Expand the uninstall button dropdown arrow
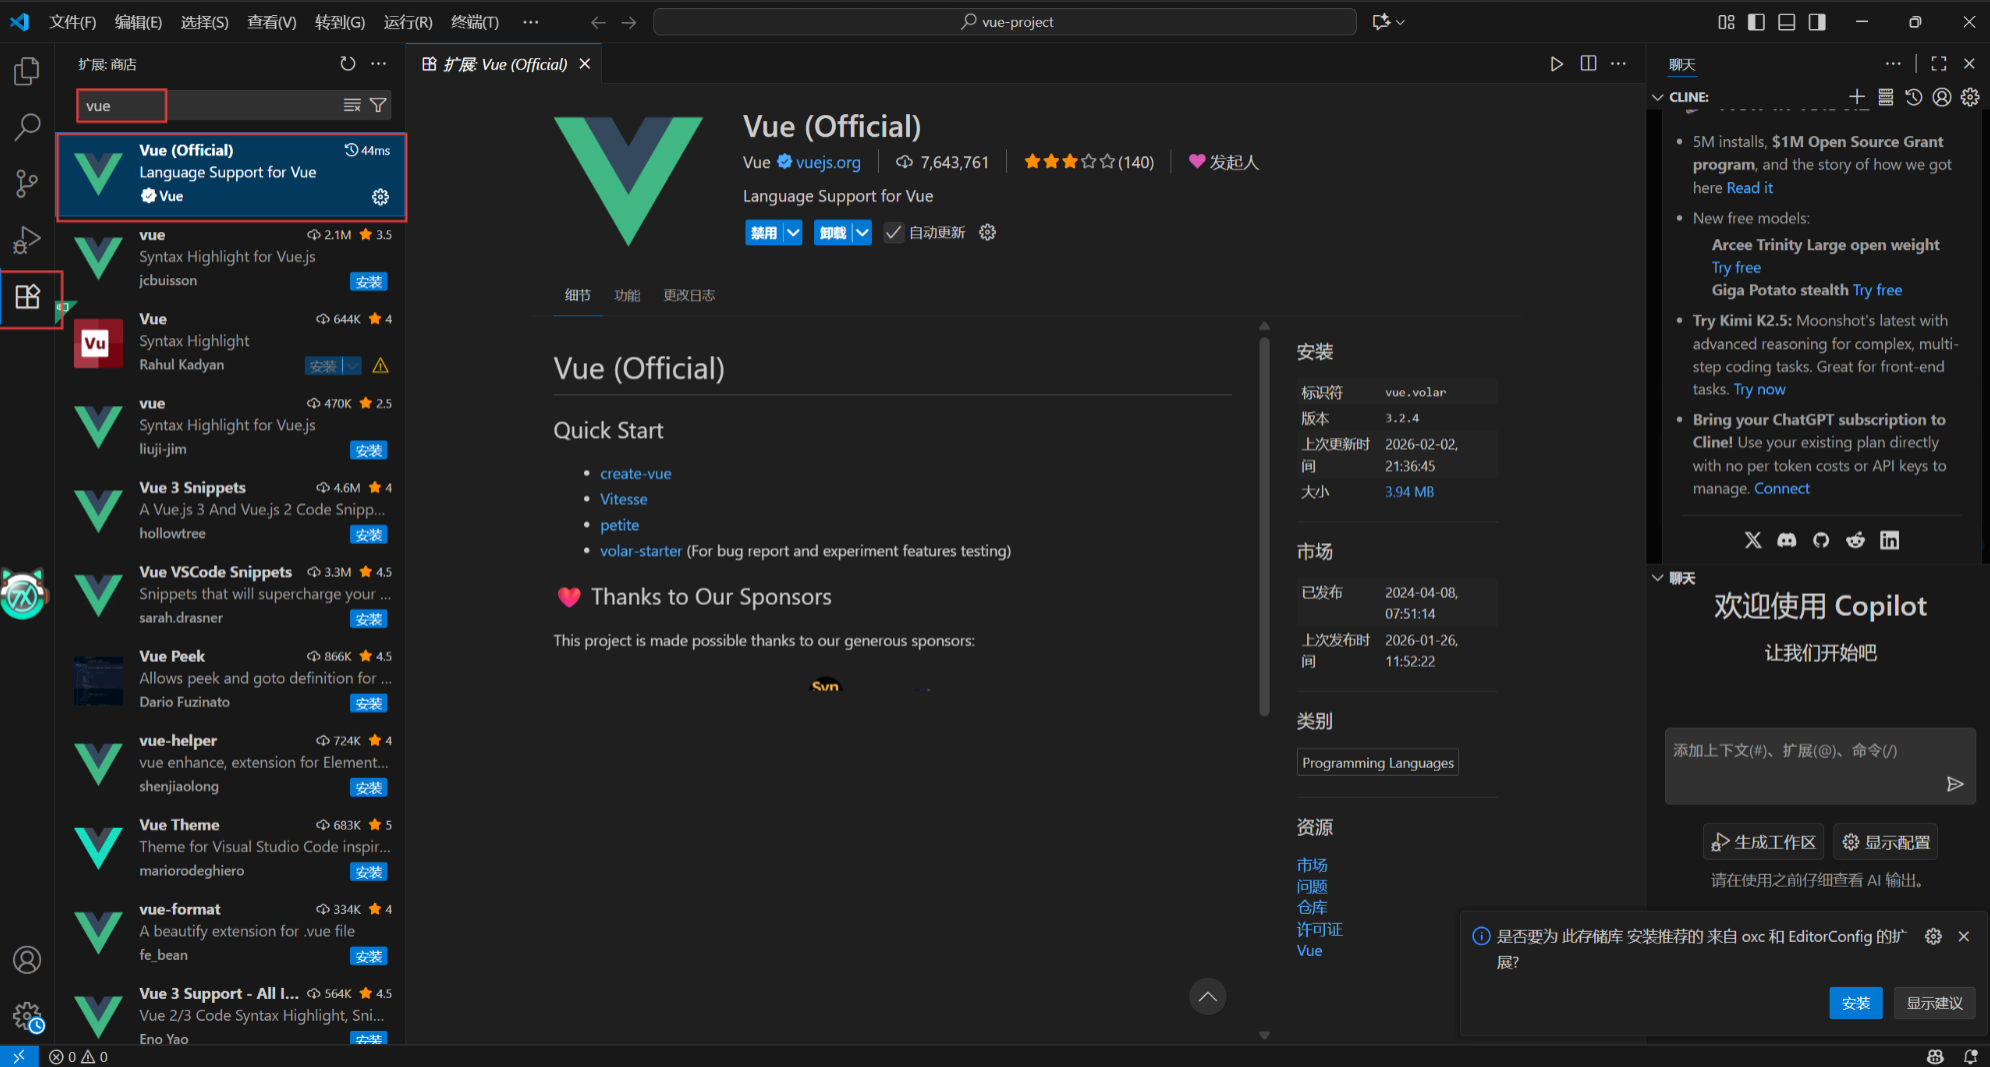The width and height of the screenshot is (1990, 1067). [x=862, y=232]
